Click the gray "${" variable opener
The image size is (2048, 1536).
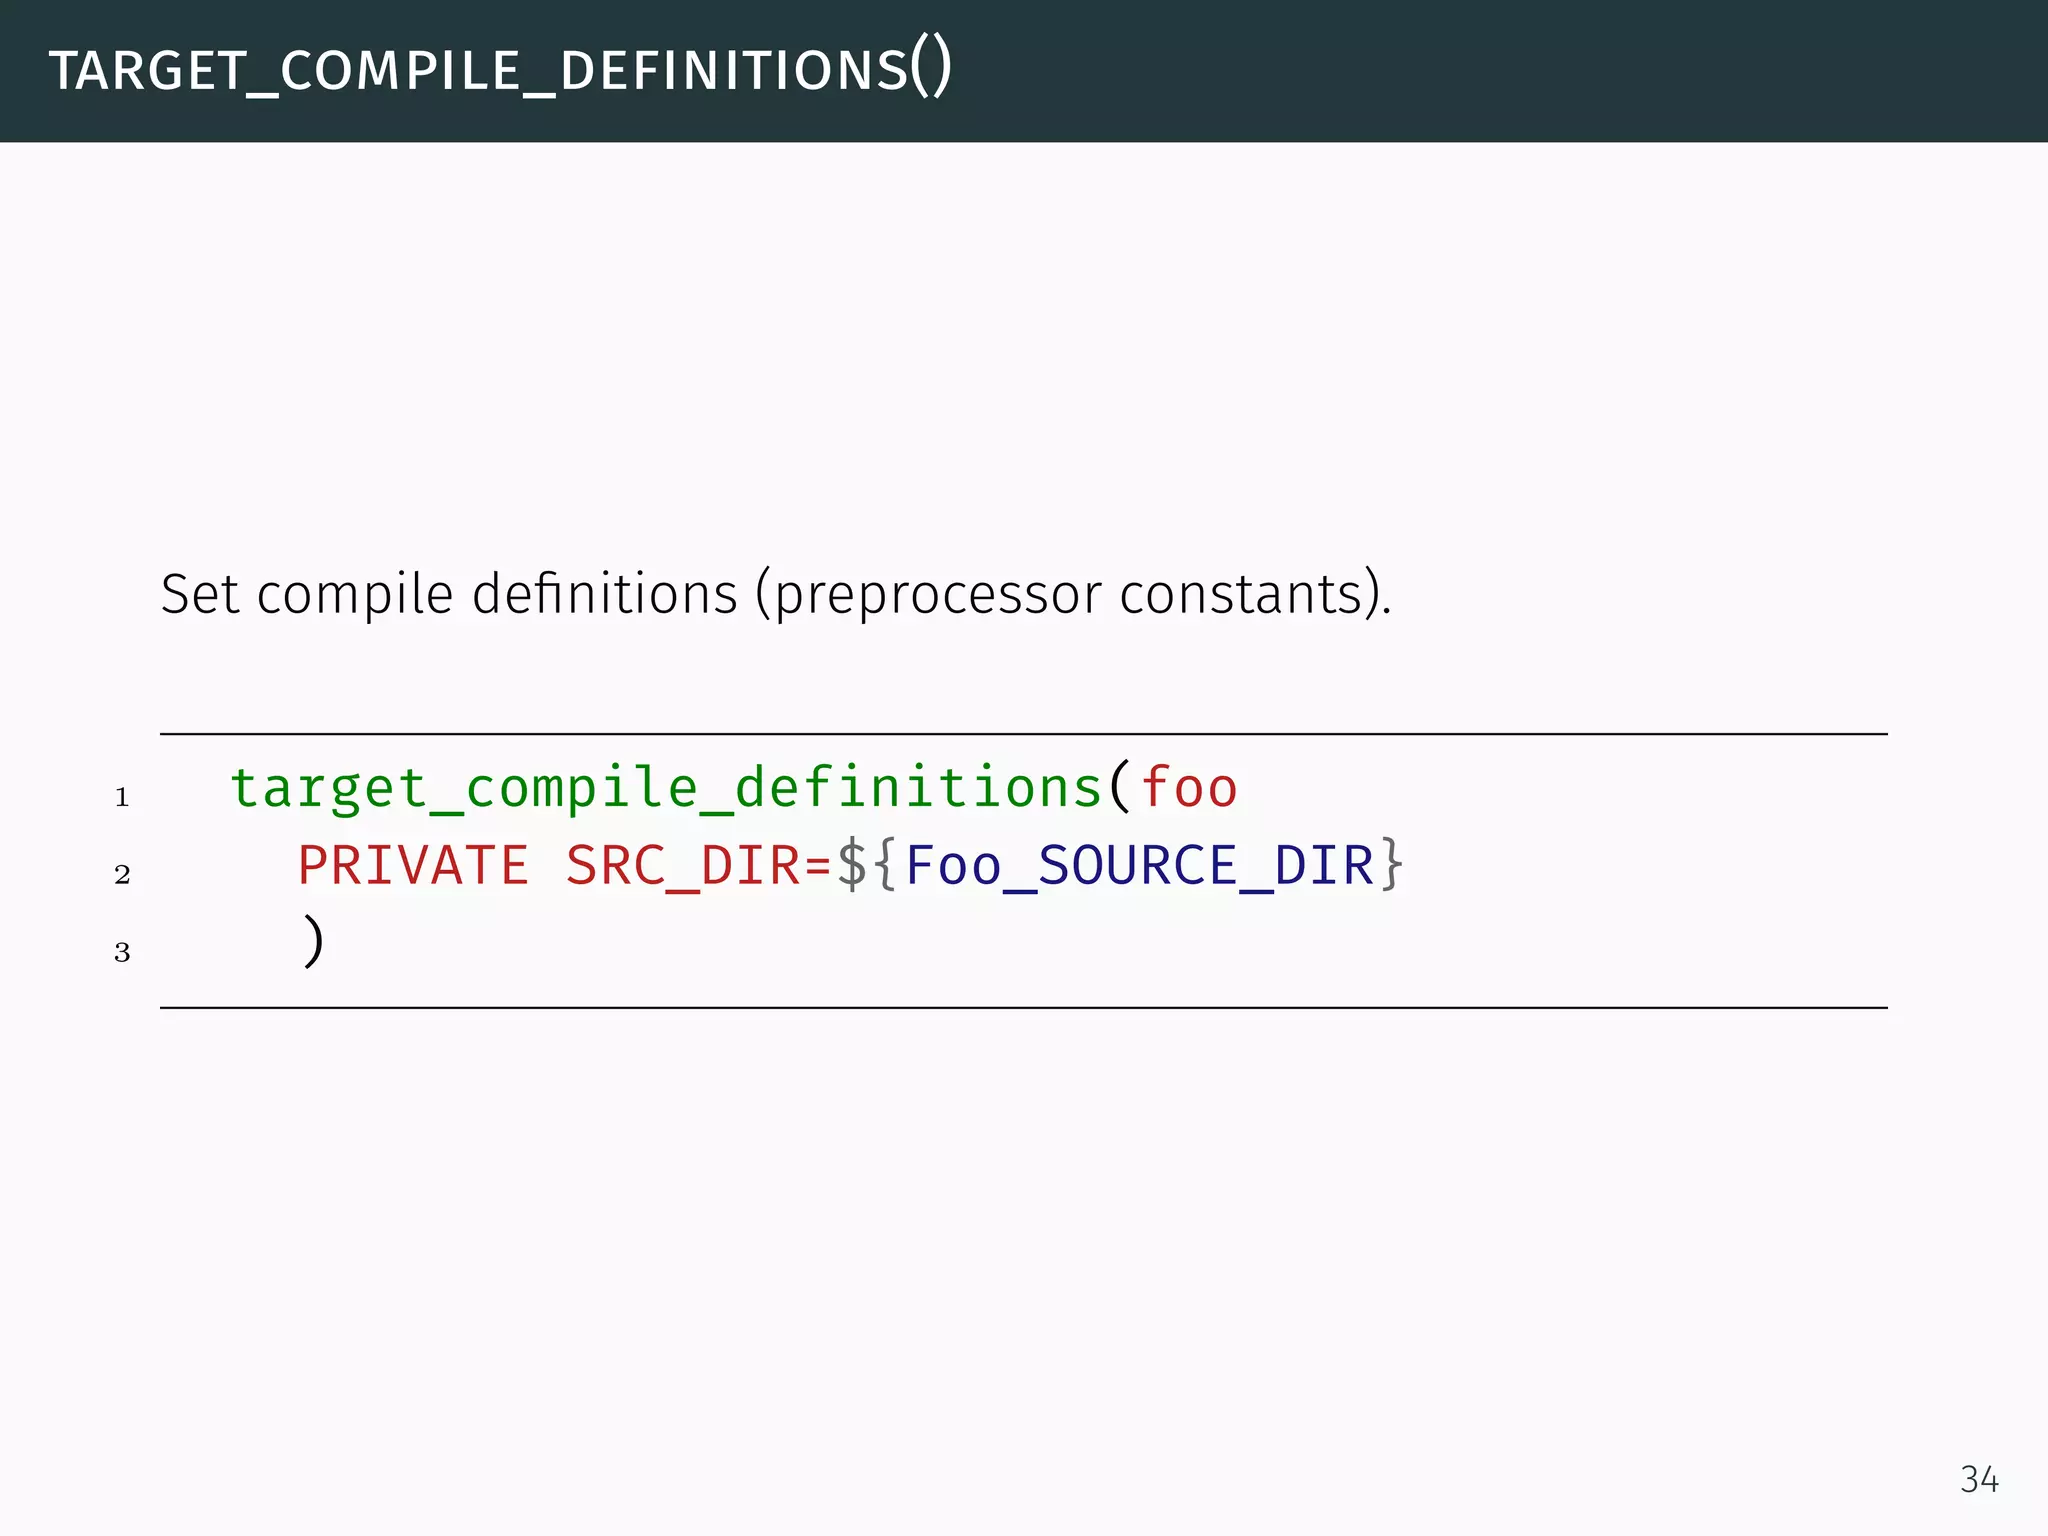[x=867, y=865]
